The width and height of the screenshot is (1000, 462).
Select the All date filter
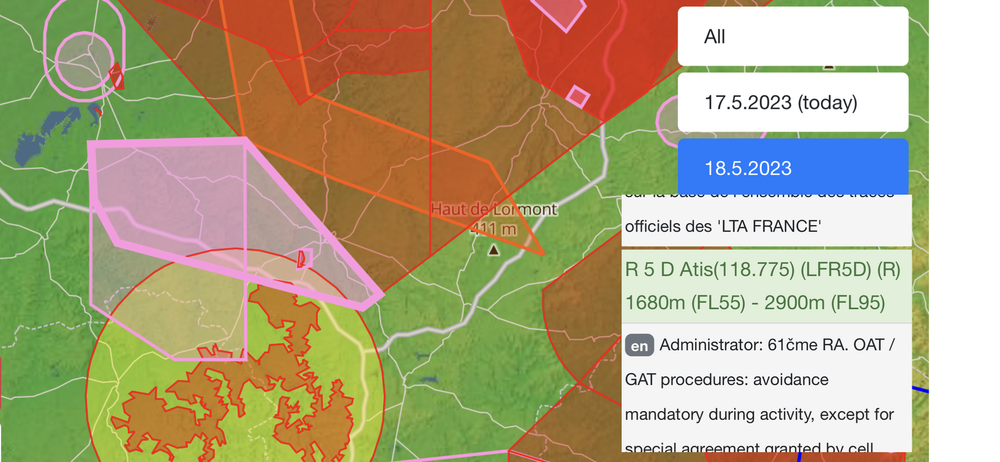(793, 36)
